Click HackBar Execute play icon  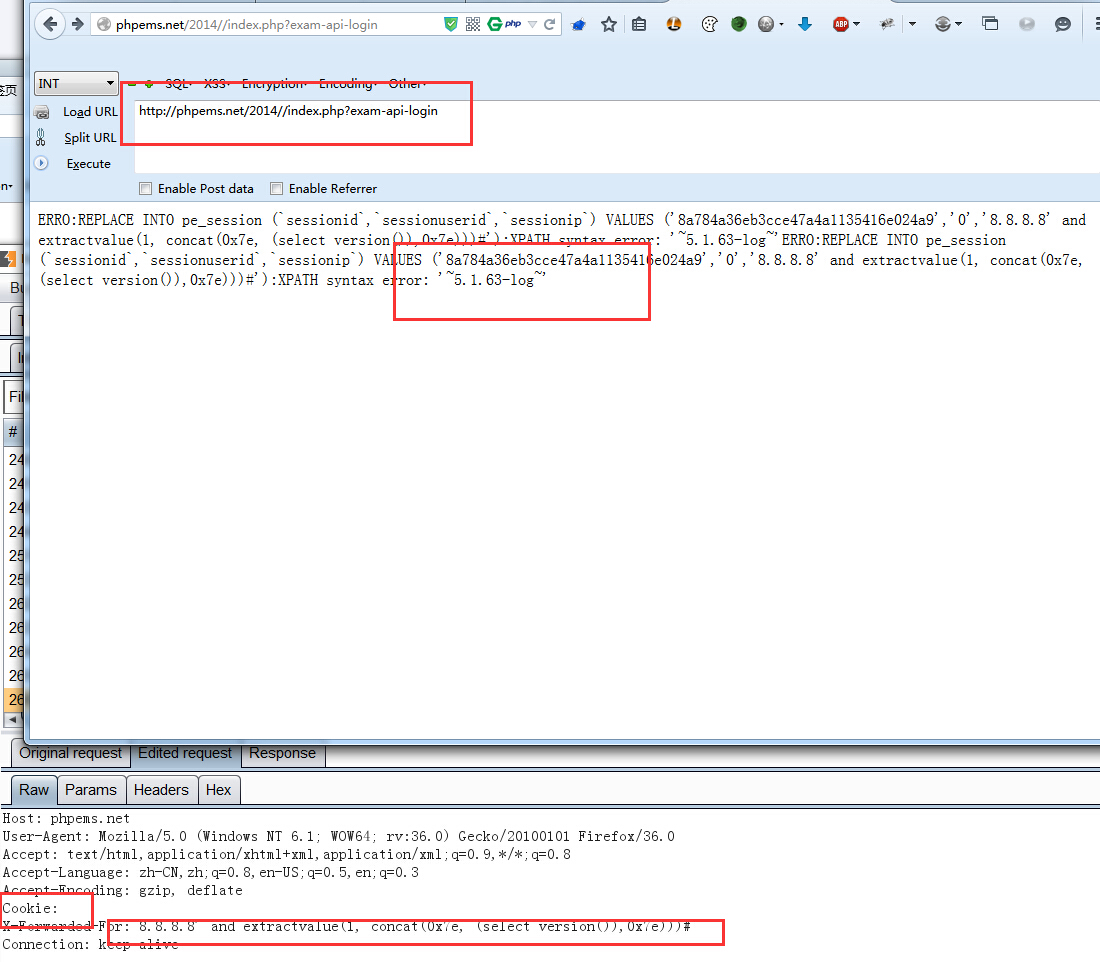(41, 163)
